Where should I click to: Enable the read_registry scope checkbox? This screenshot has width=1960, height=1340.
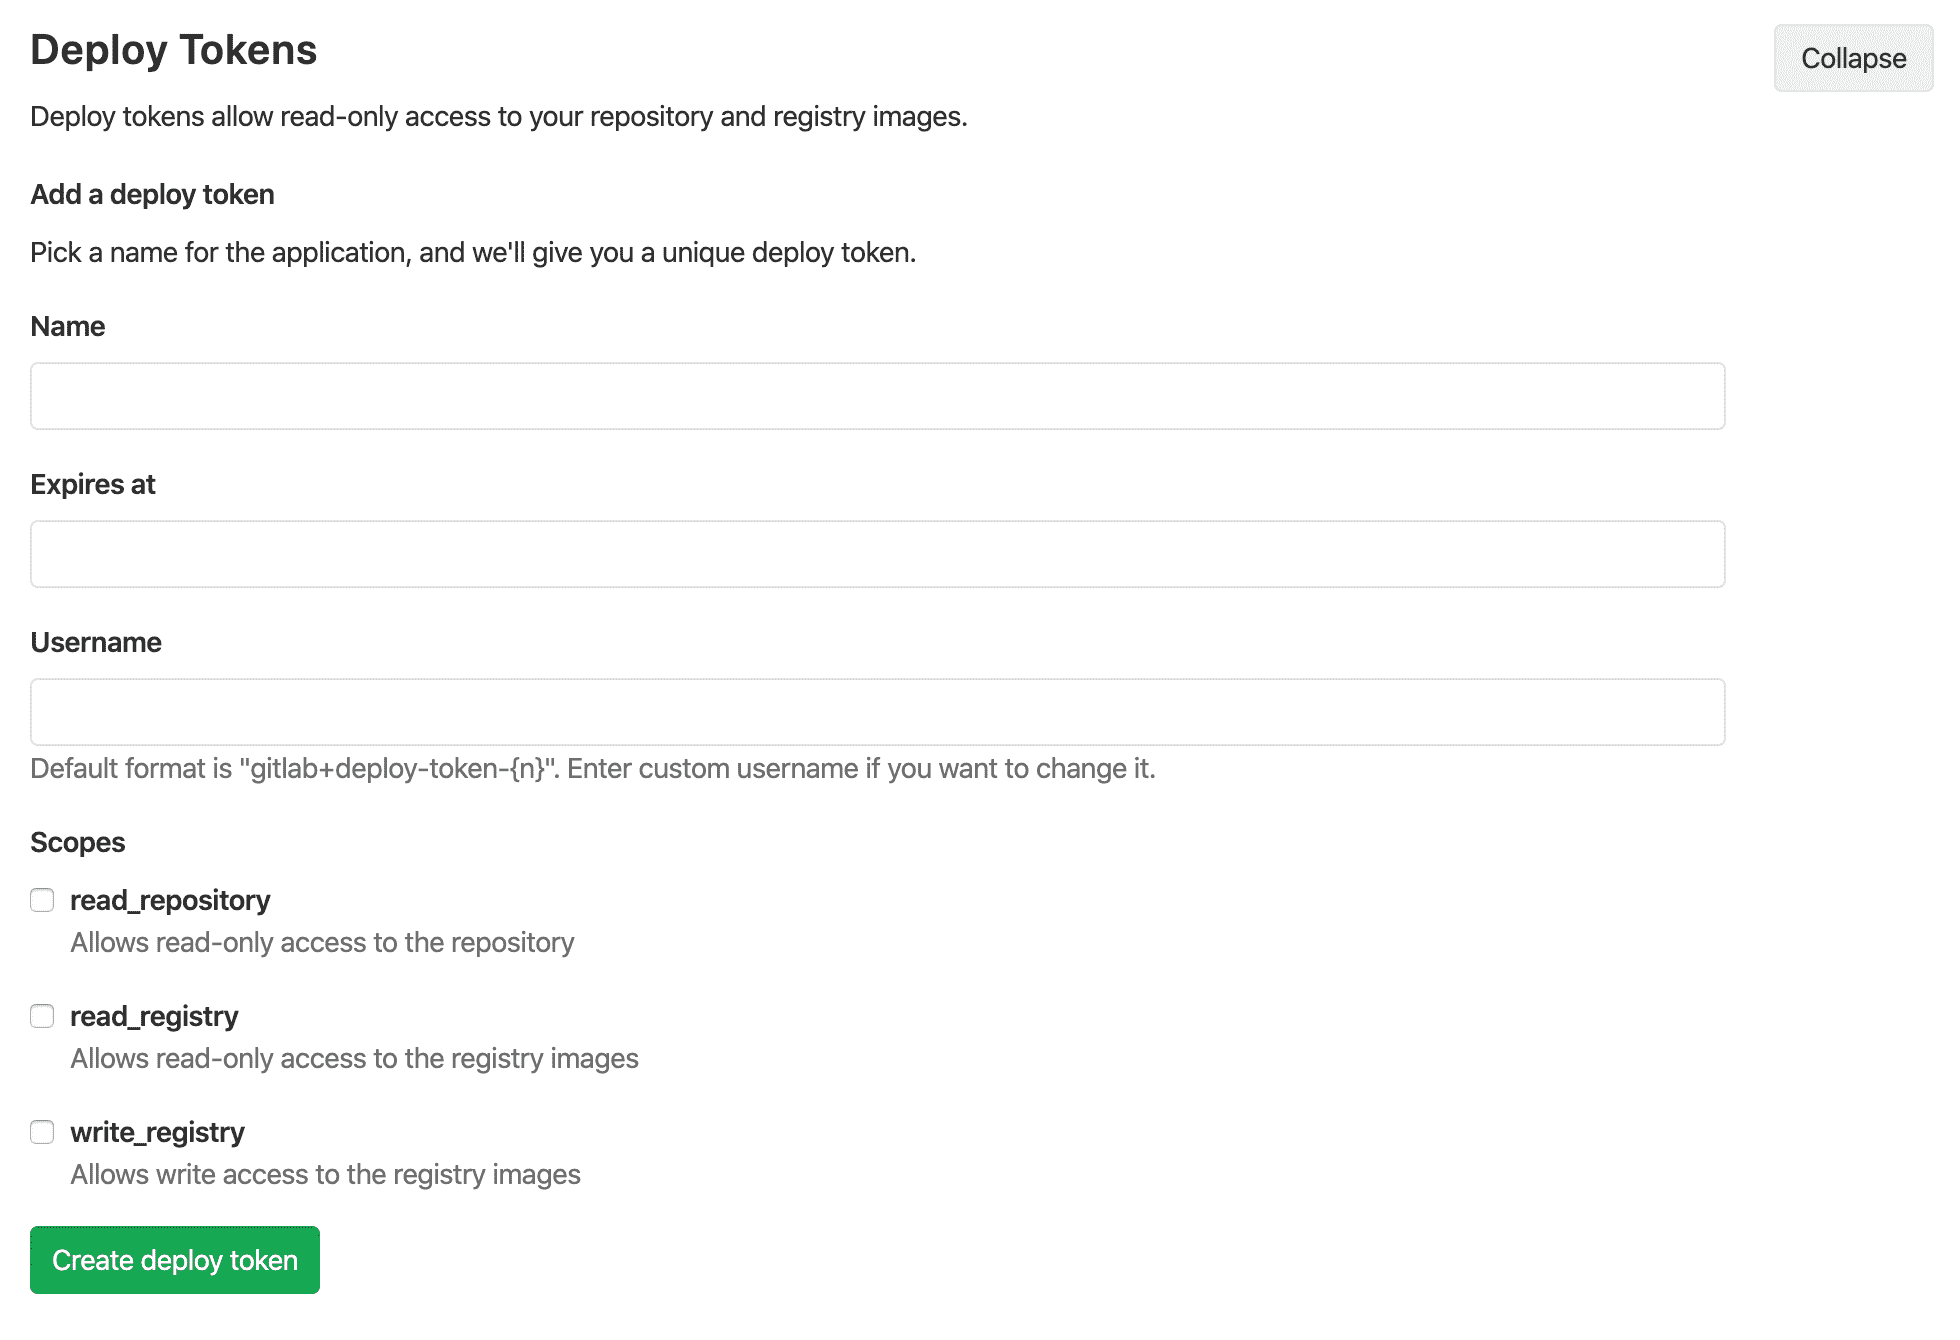42,1016
